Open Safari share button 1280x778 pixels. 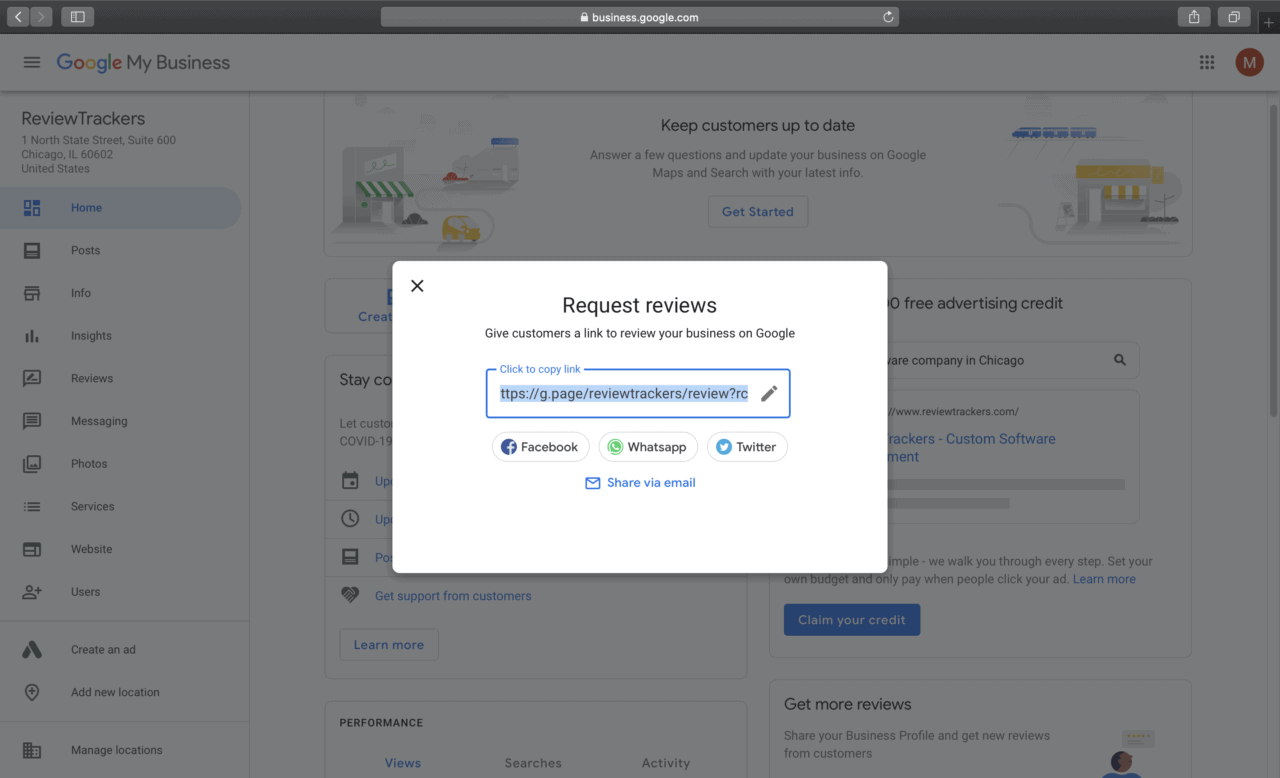1194,17
